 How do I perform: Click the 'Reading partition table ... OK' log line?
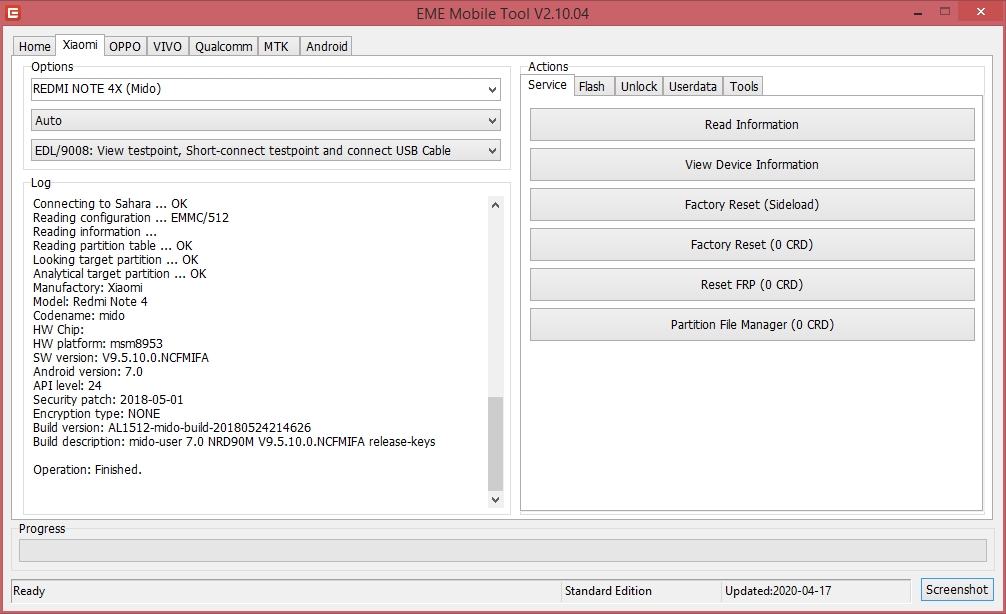pos(112,246)
